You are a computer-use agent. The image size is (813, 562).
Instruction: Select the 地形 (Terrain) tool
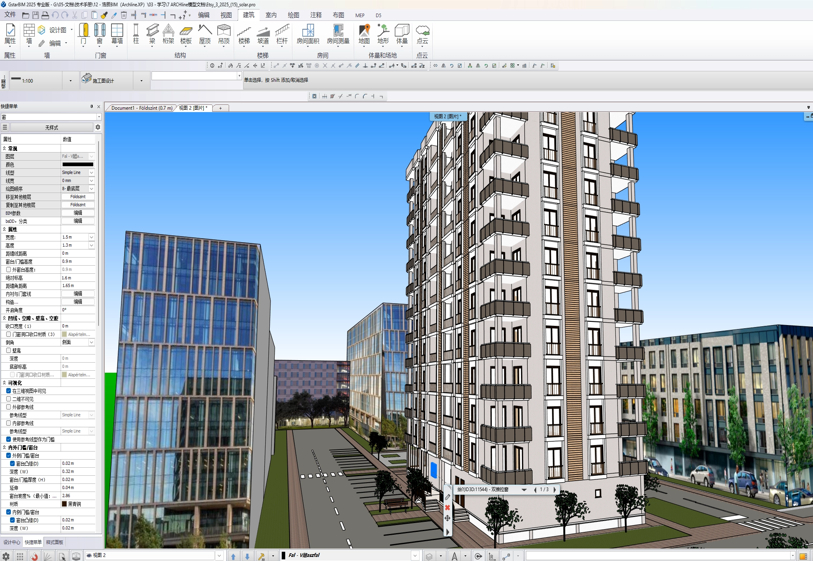383,34
